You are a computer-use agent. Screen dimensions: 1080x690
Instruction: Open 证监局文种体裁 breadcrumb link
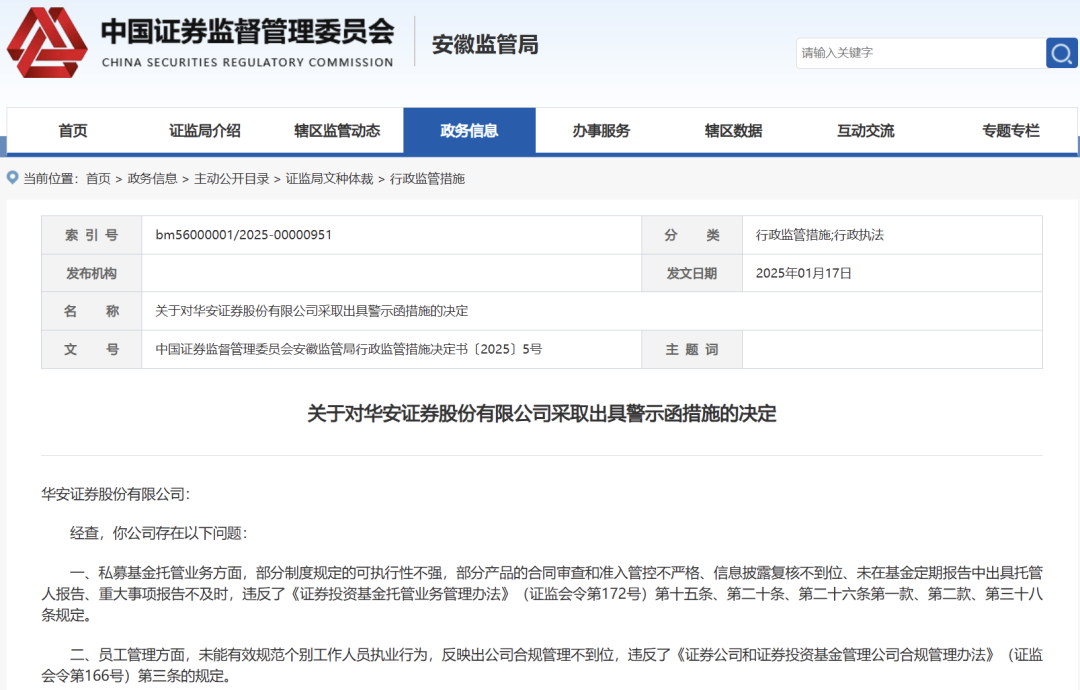(x=329, y=179)
